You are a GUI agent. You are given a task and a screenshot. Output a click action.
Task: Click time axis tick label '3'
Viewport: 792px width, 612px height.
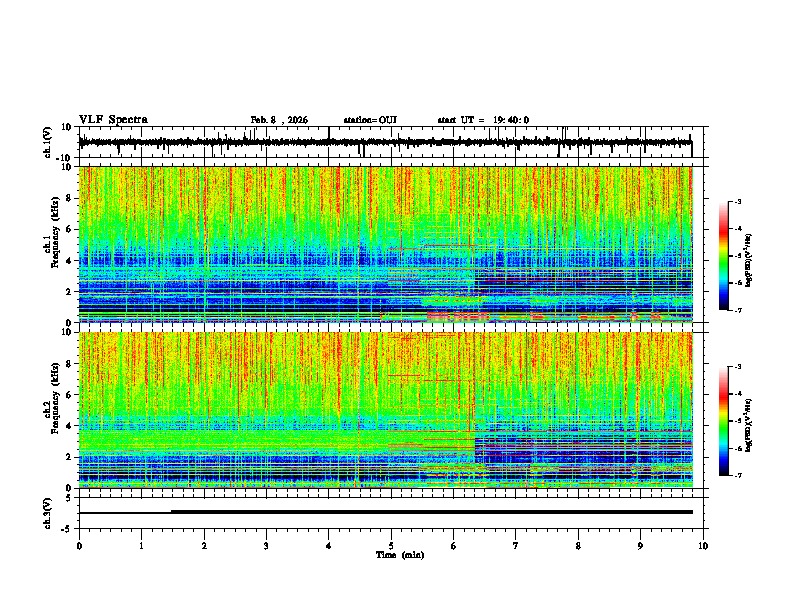266,546
